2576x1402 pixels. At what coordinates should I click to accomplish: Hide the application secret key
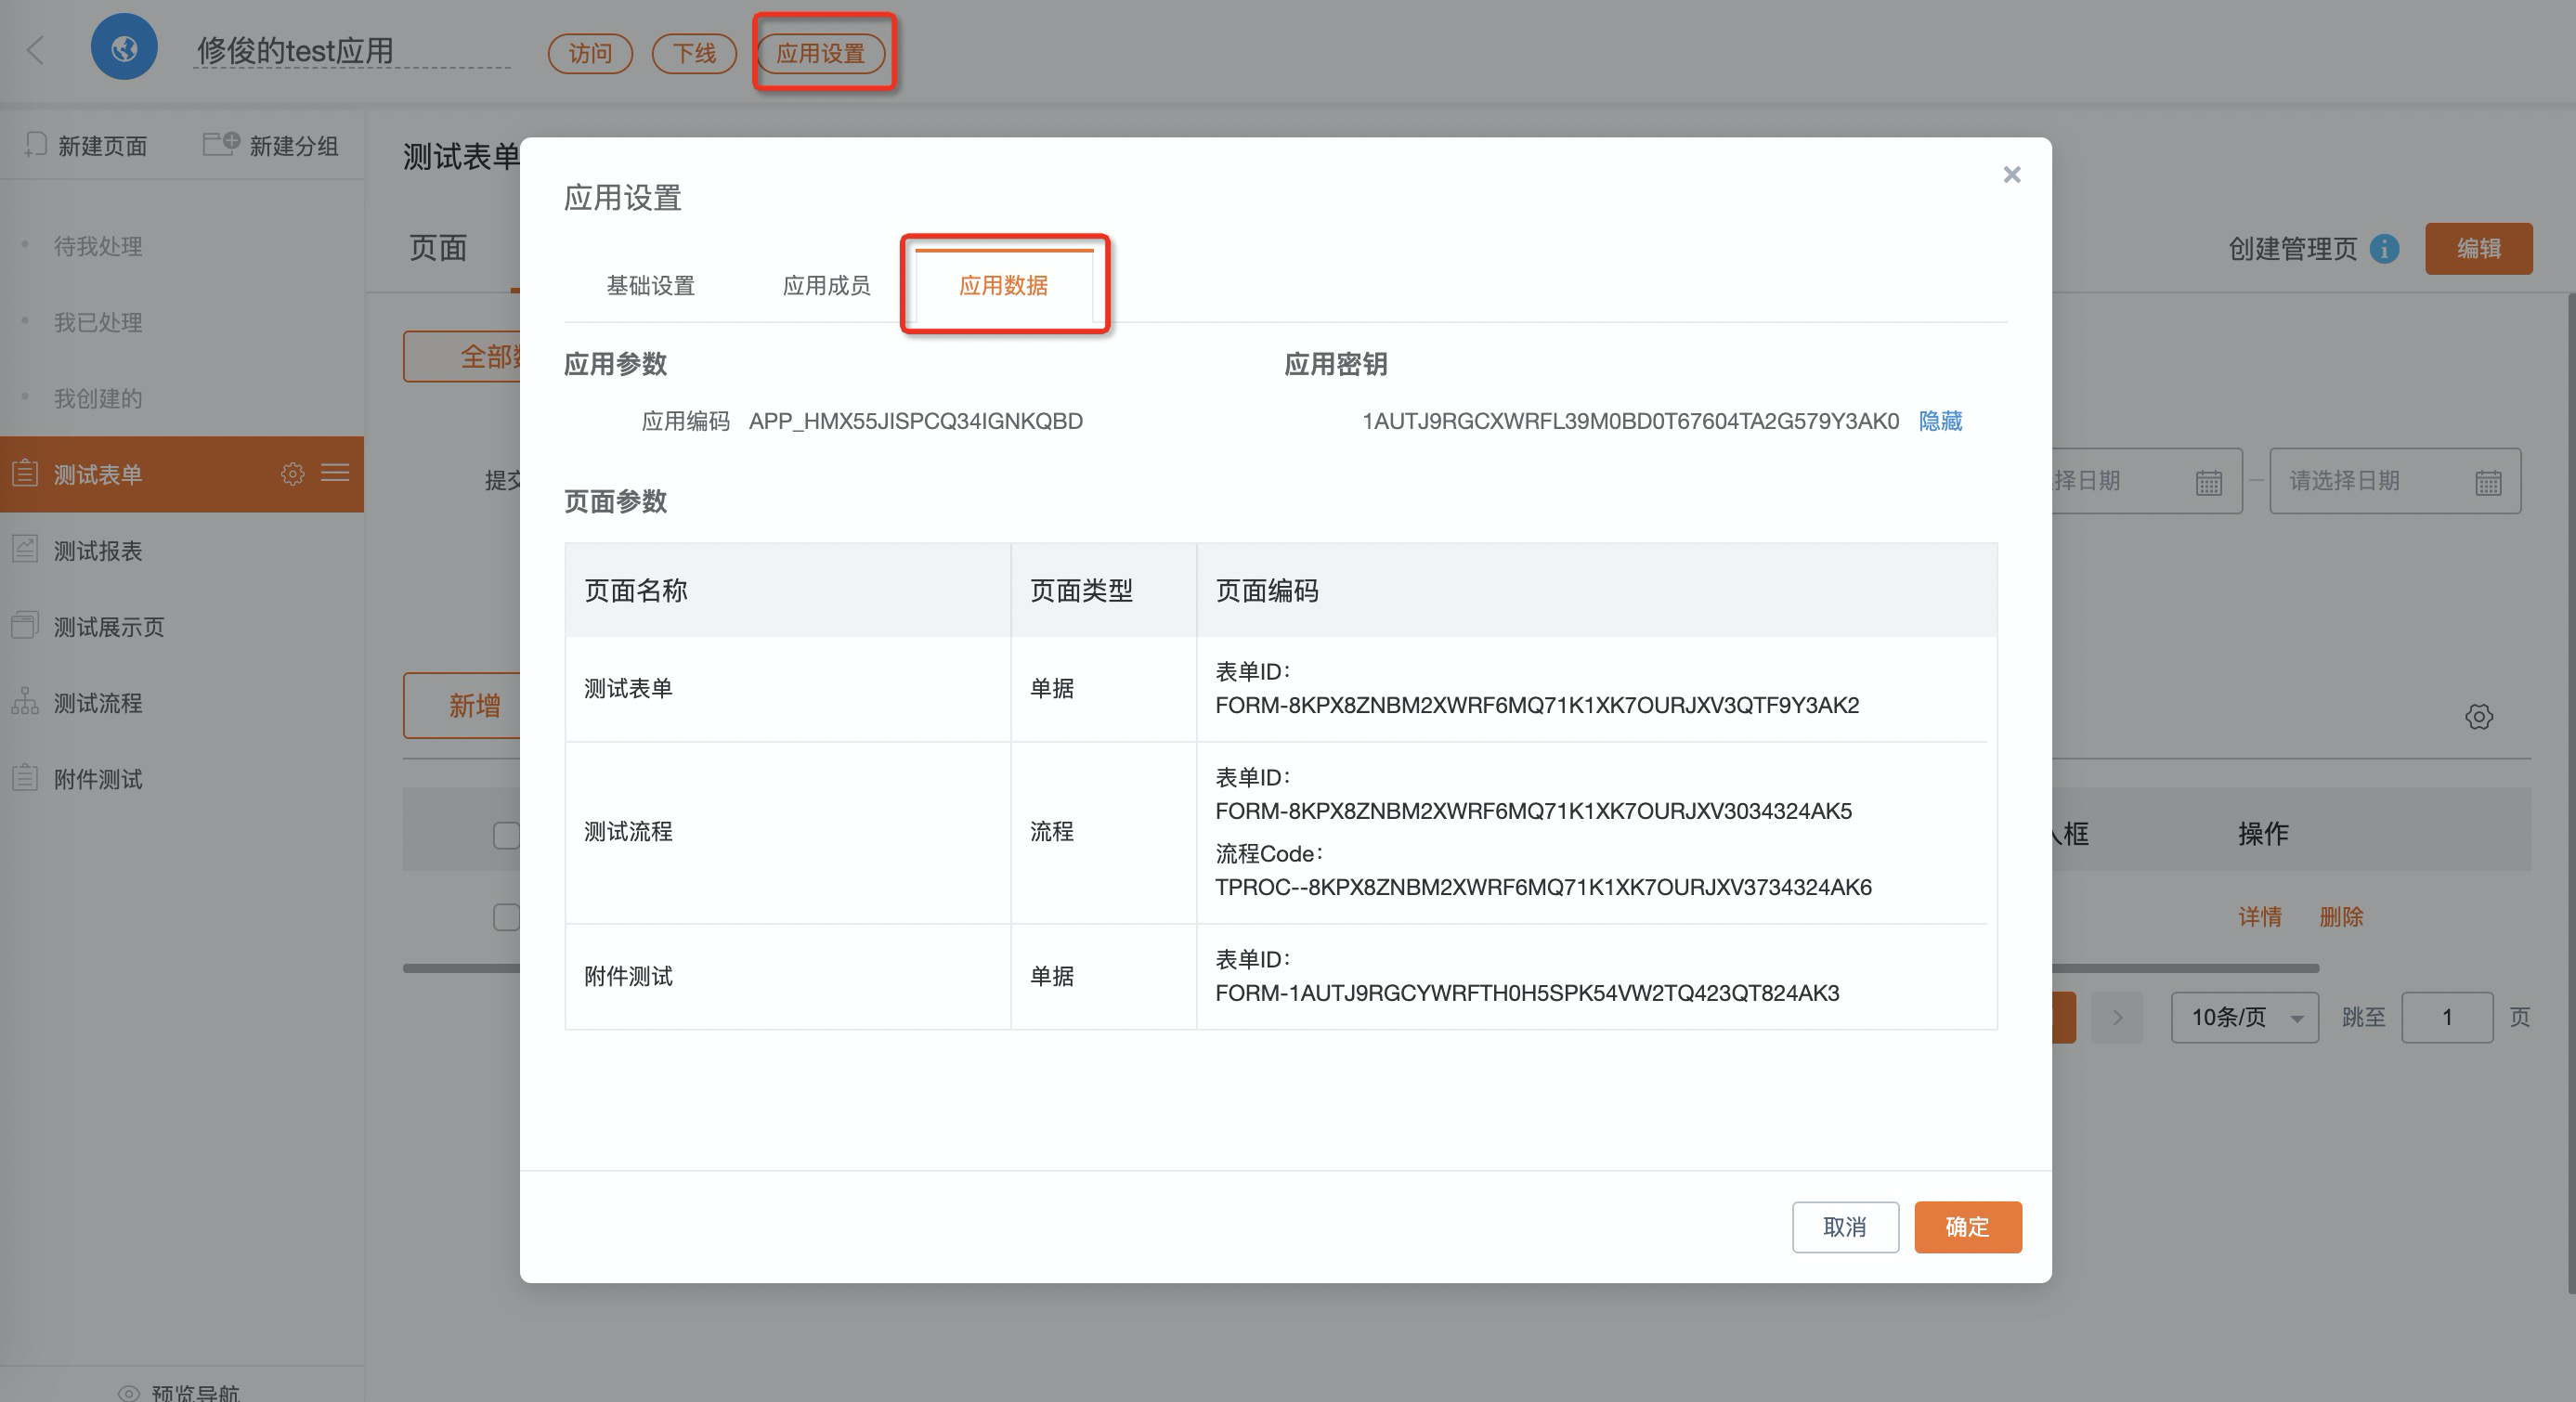[1940, 421]
